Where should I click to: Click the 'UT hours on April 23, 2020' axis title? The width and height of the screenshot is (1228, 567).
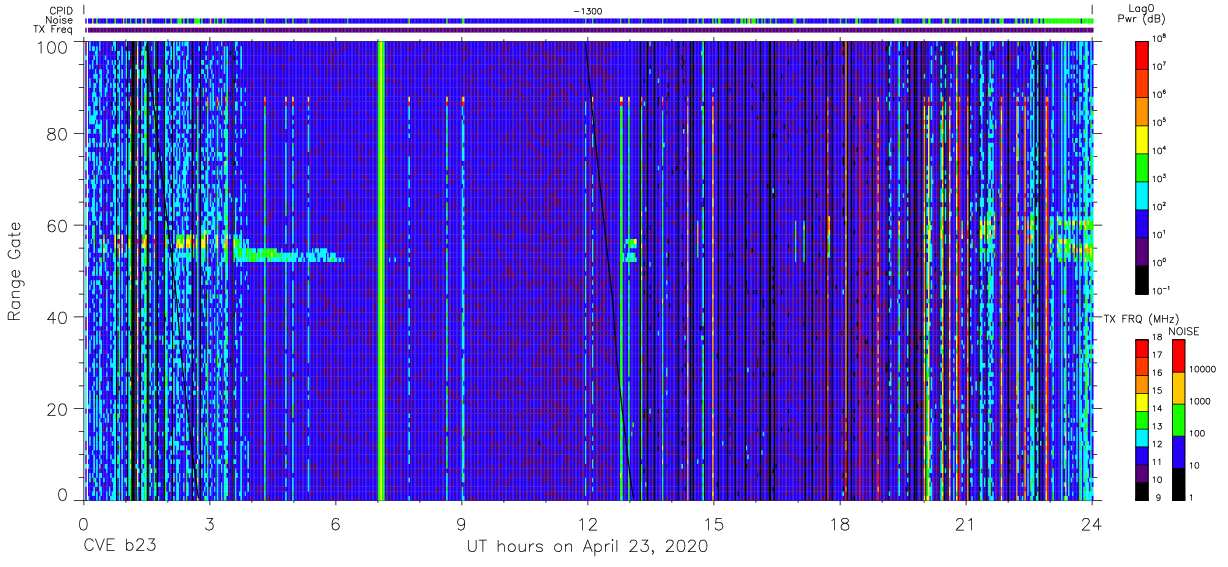coord(587,547)
